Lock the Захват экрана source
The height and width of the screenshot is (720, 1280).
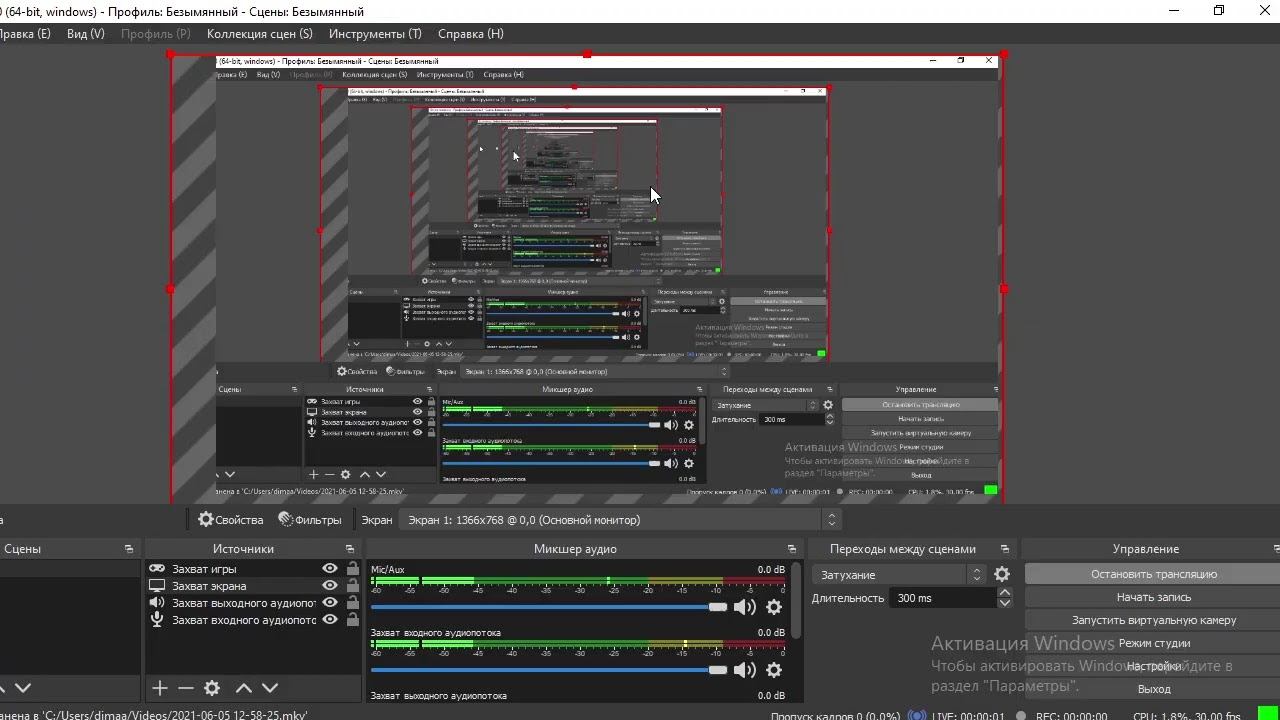[x=352, y=586]
